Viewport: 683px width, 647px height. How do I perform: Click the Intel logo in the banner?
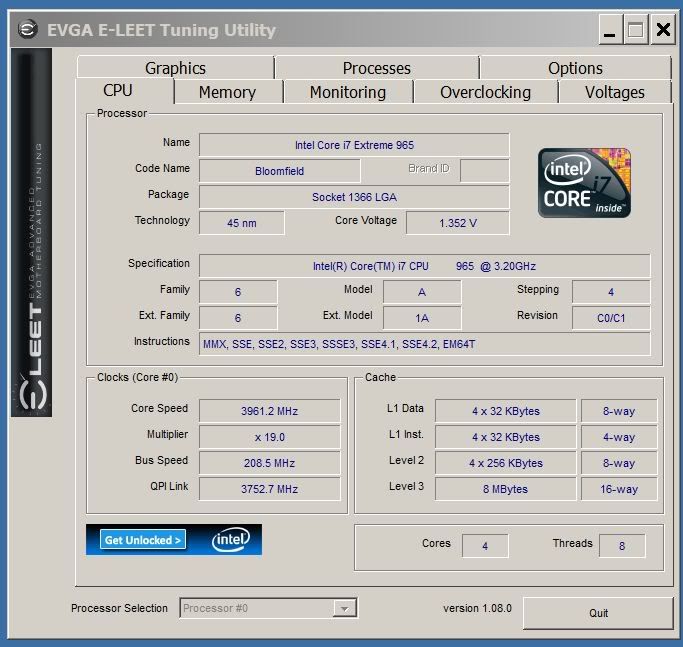230,540
